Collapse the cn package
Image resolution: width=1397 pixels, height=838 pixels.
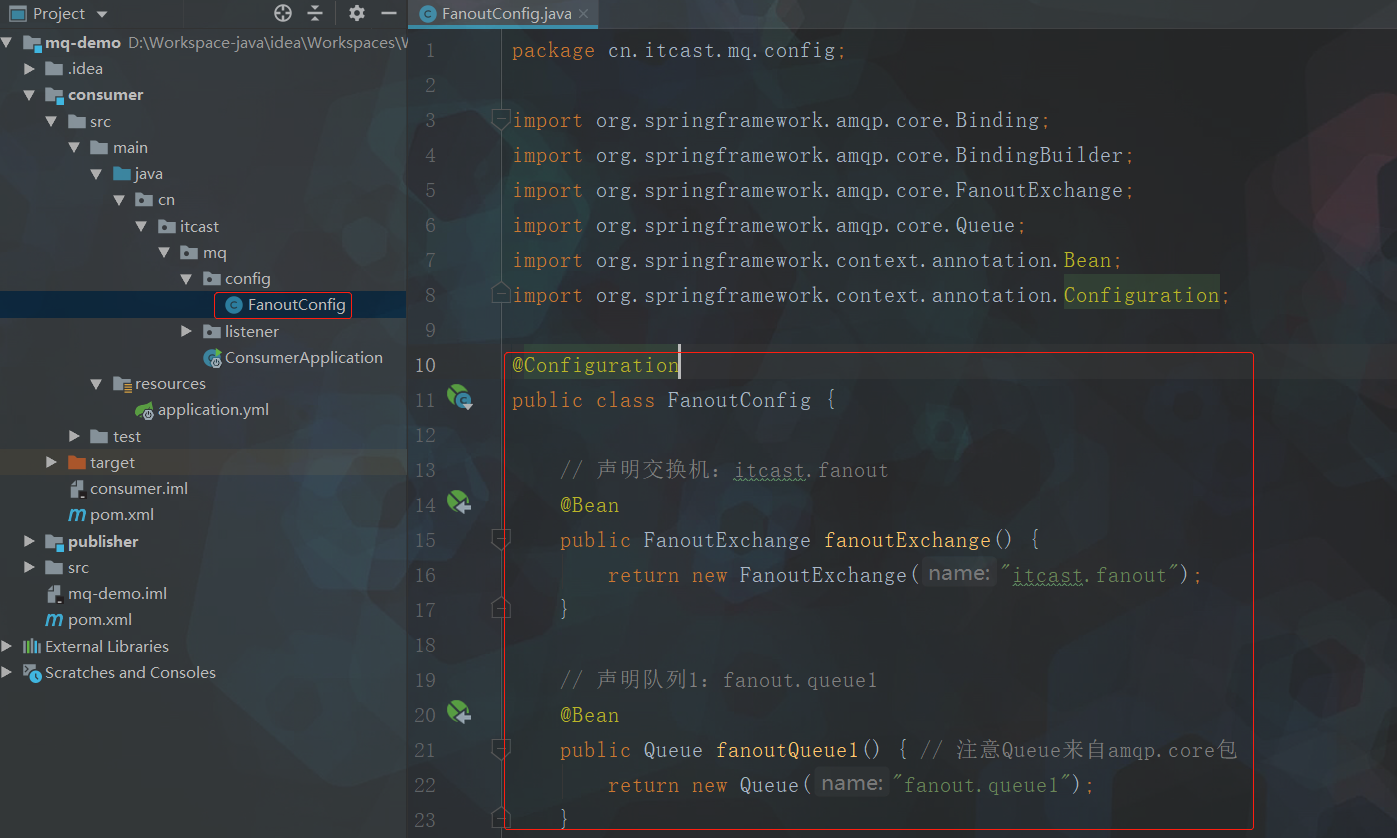tap(119, 200)
